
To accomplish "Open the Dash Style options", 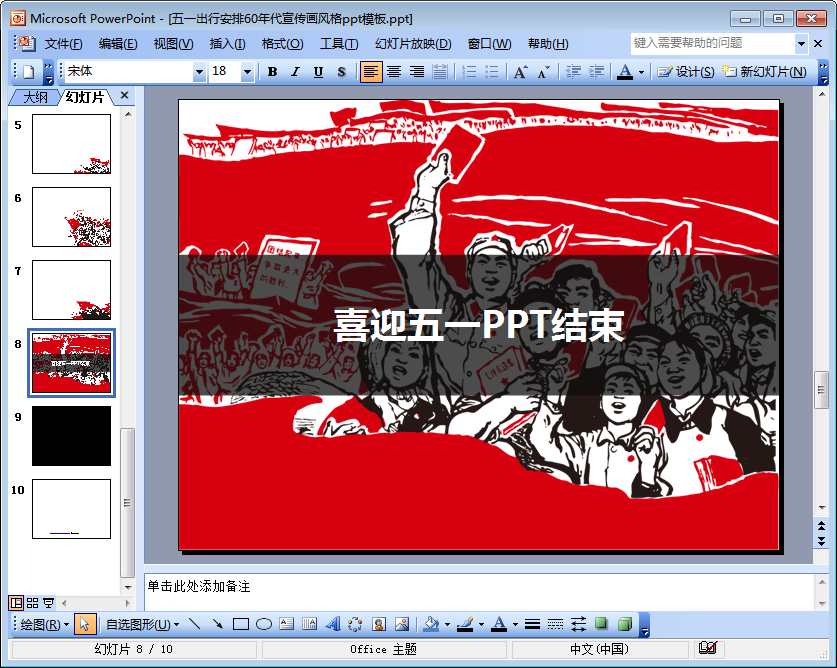I will [555, 624].
